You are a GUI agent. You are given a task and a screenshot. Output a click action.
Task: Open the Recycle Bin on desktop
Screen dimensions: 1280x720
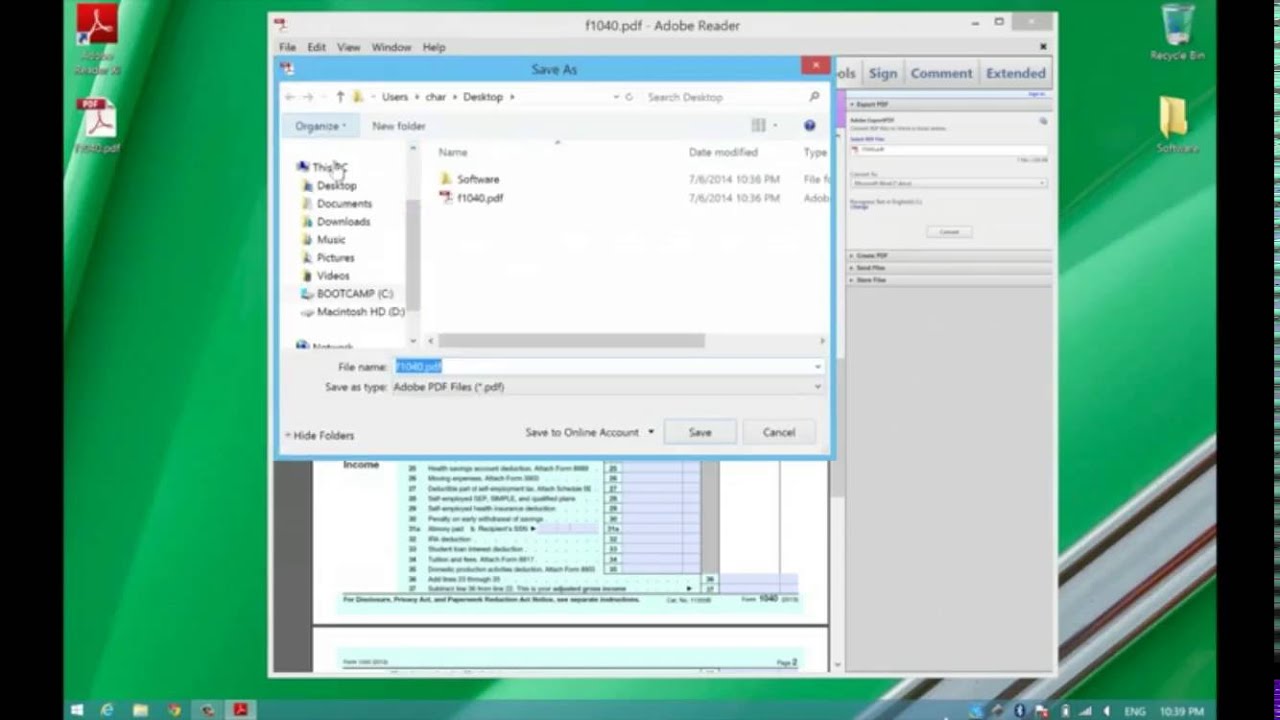pyautogui.click(x=1177, y=33)
